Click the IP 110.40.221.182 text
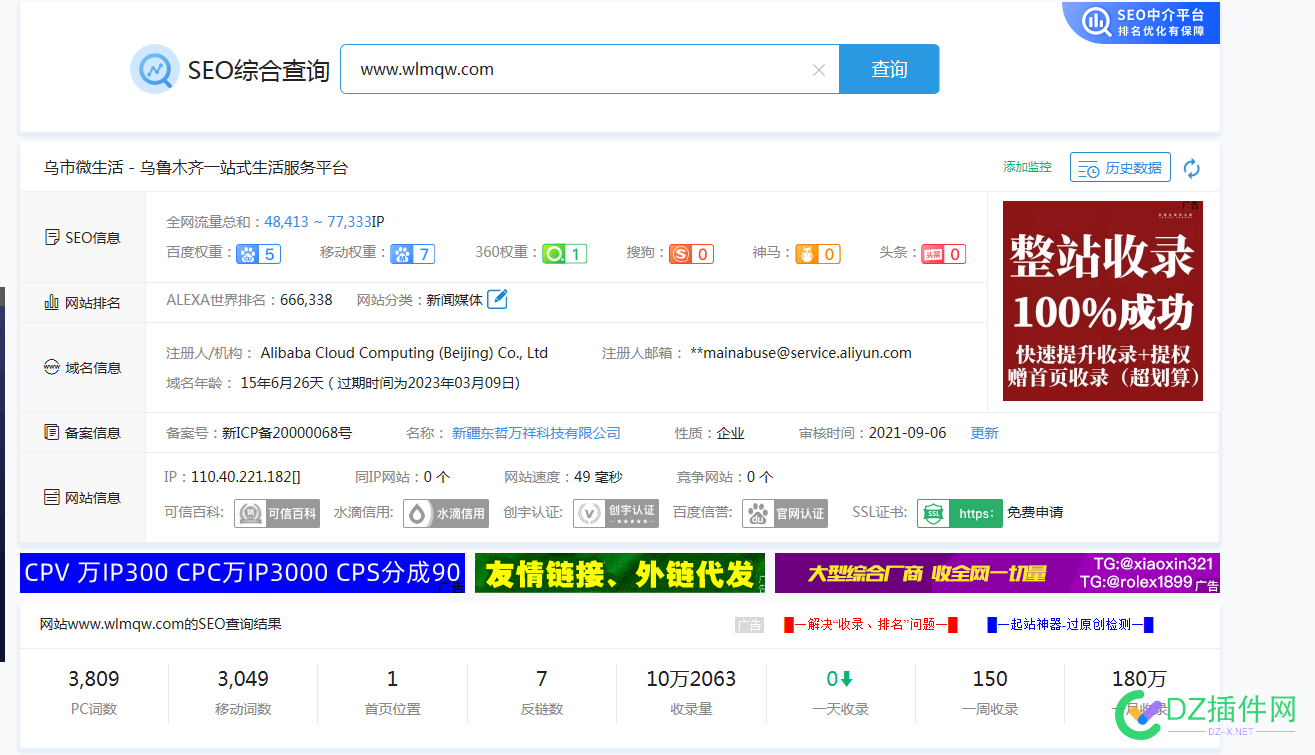The image size is (1315, 755). point(246,477)
